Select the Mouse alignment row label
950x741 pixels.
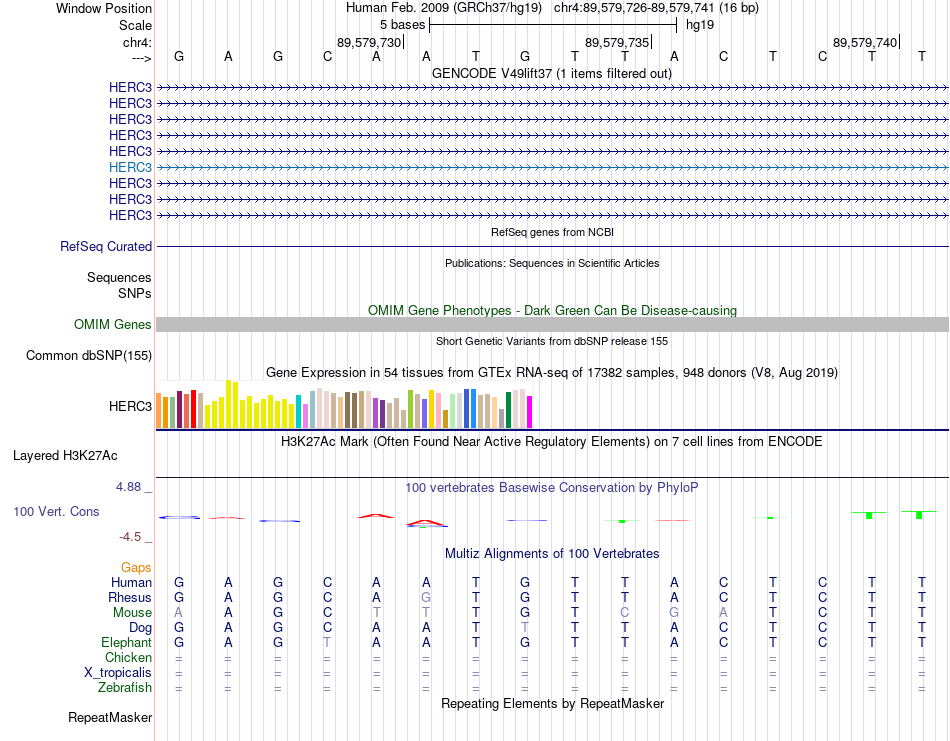(132, 613)
